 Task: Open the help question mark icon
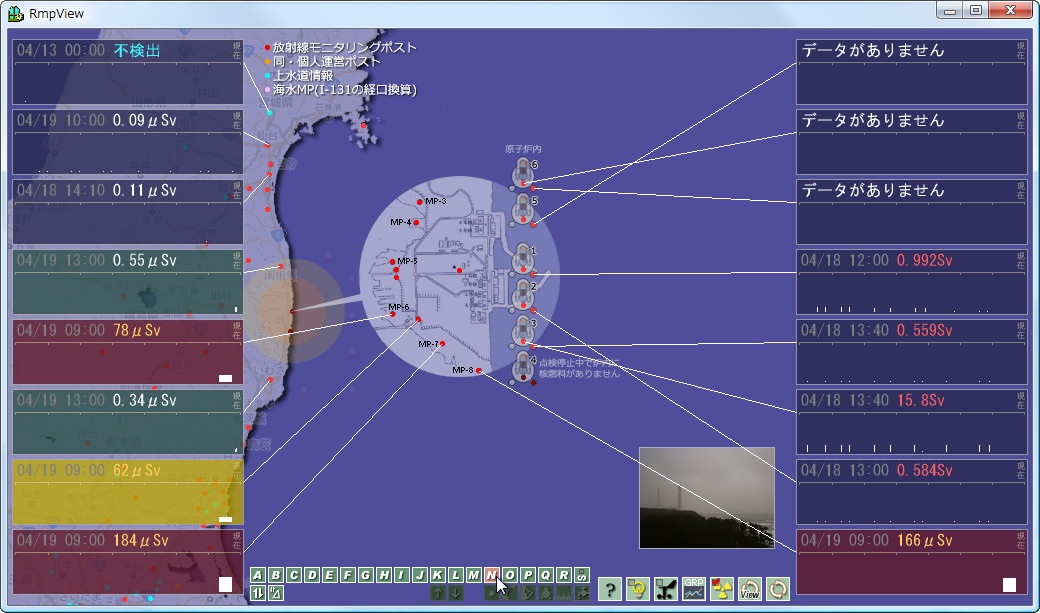point(610,588)
